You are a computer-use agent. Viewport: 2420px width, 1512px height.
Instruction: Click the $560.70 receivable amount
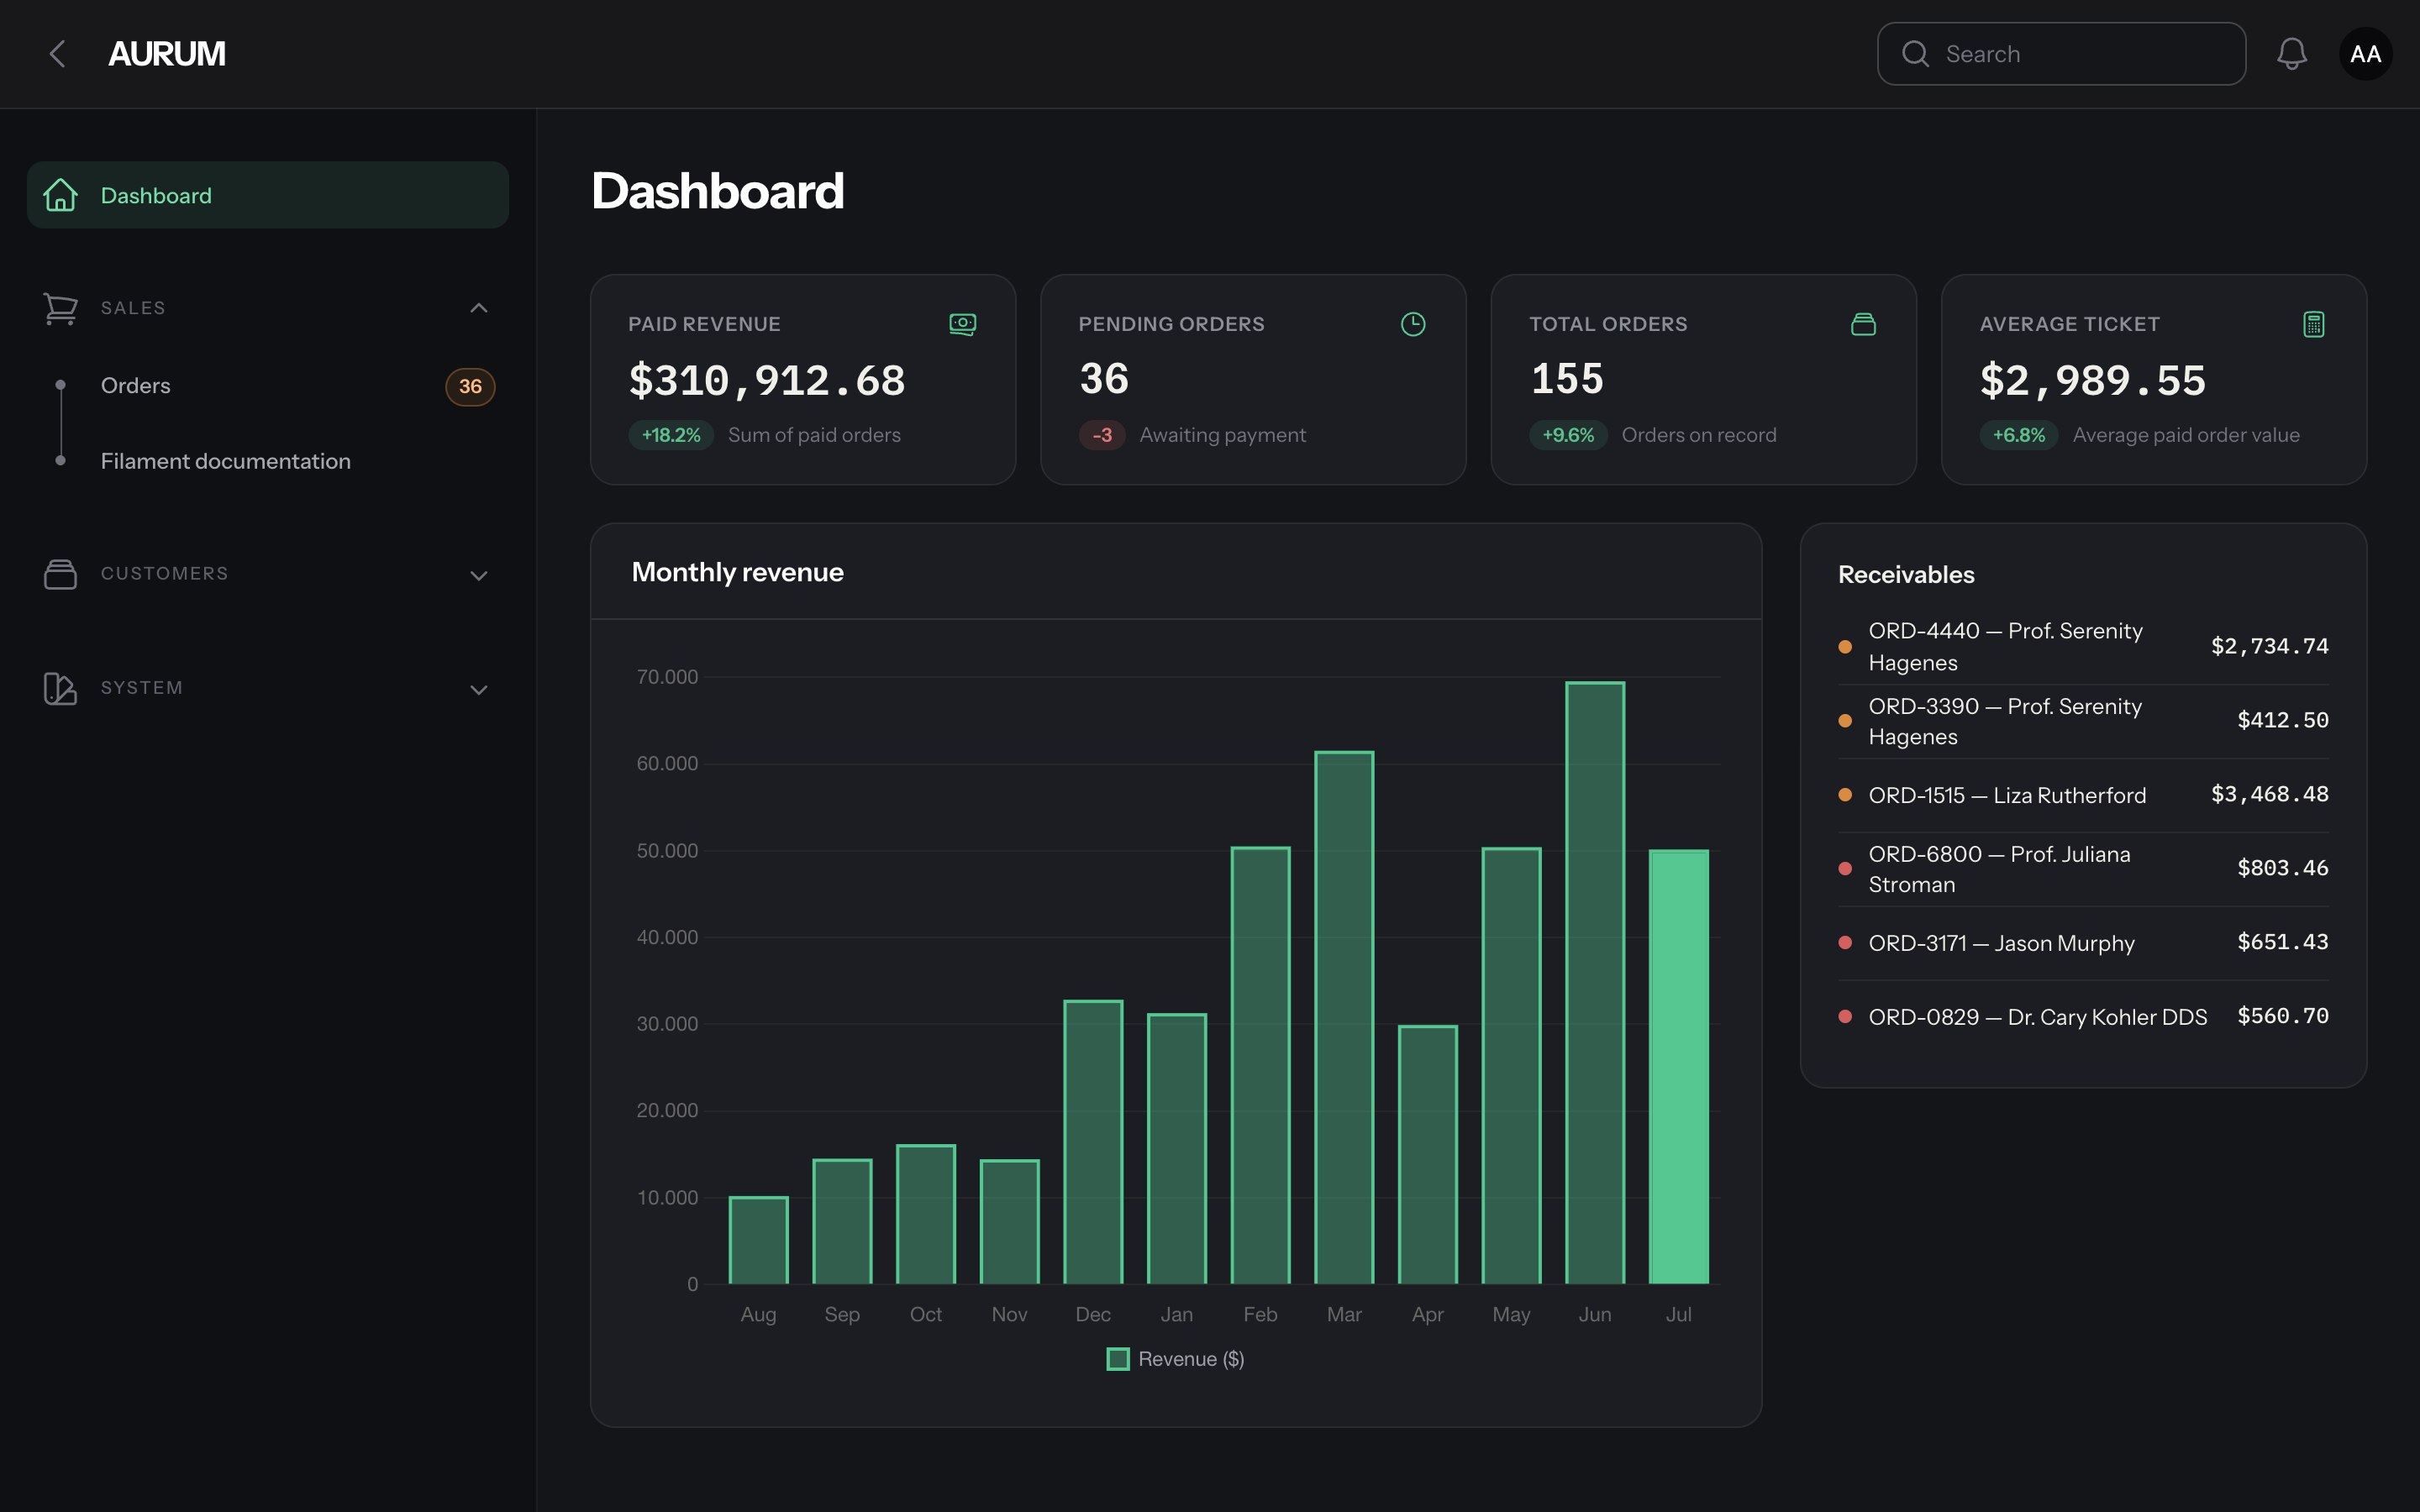click(x=2283, y=1016)
